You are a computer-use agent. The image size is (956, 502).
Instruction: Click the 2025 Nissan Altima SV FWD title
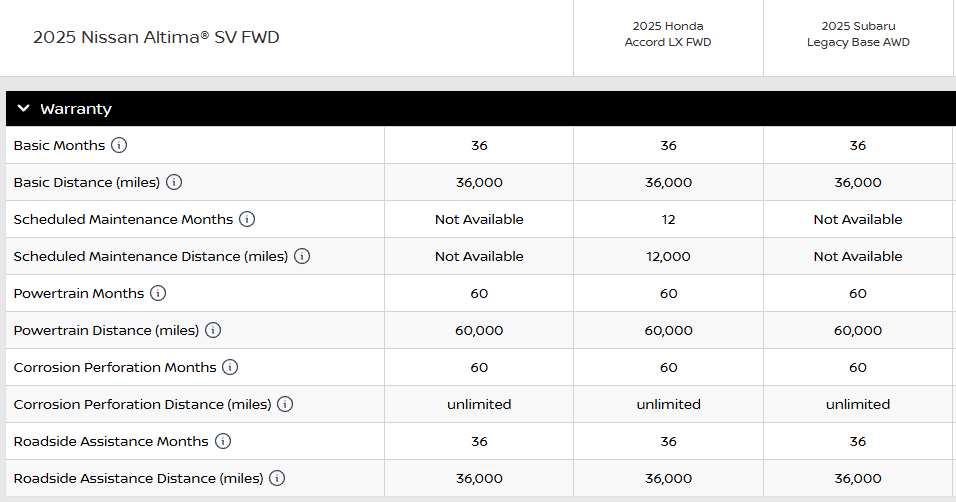pos(156,37)
